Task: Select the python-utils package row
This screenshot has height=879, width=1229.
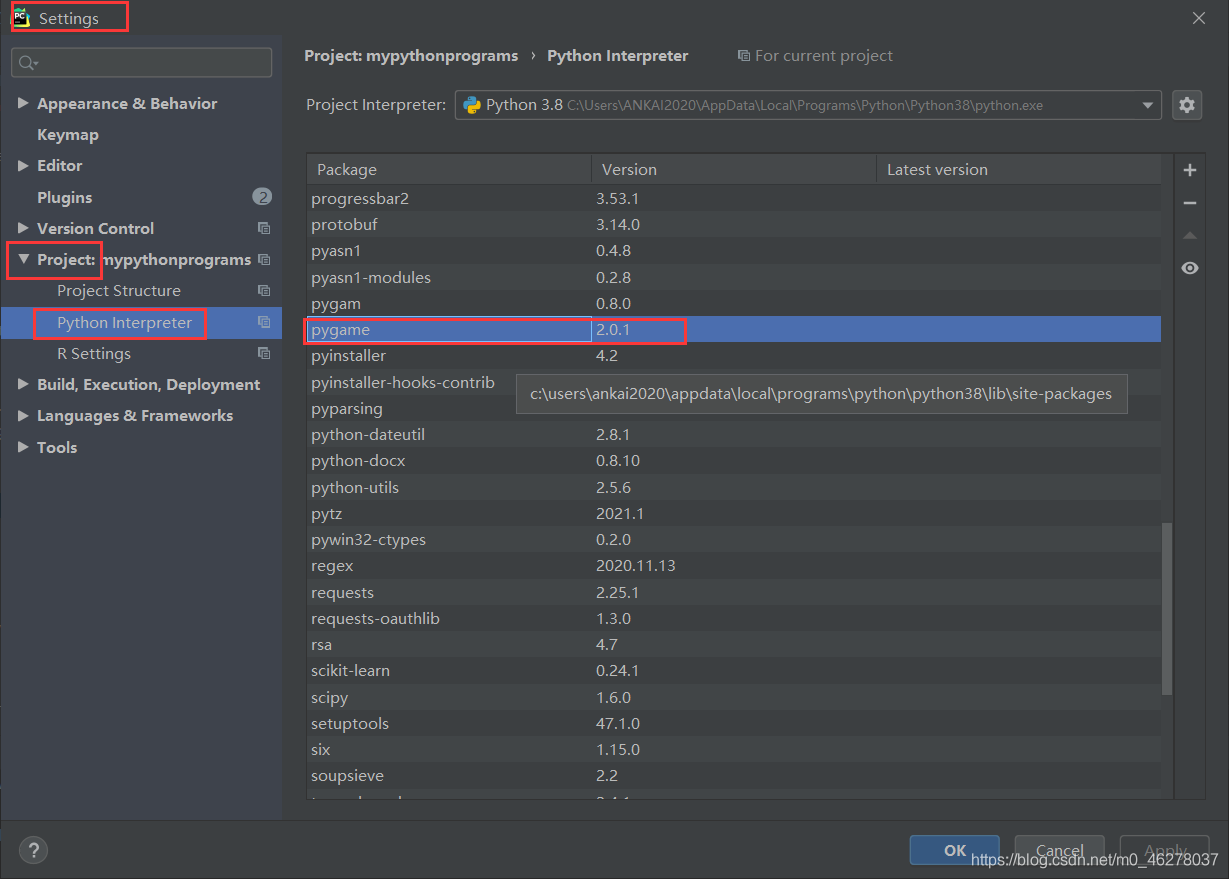Action: (734, 487)
